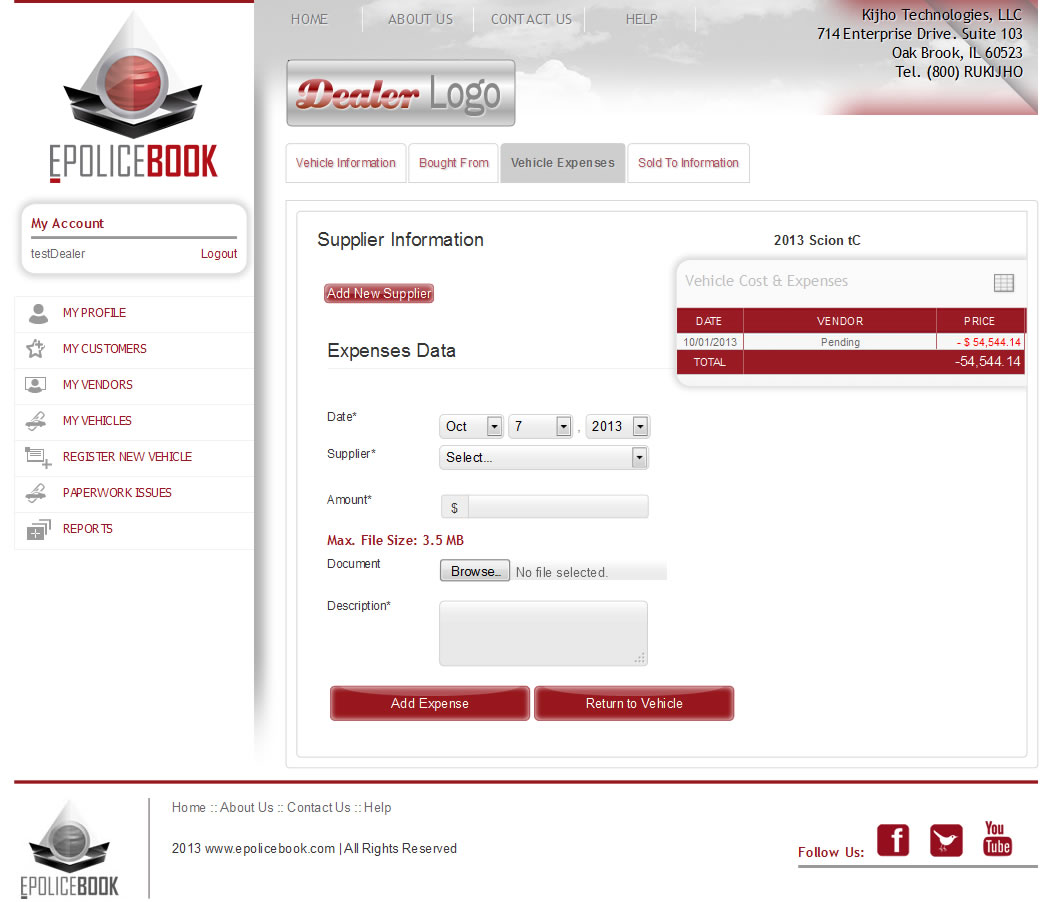Click the Add New Supplier button
The image size is (1053, 902).
pos(379,293)
